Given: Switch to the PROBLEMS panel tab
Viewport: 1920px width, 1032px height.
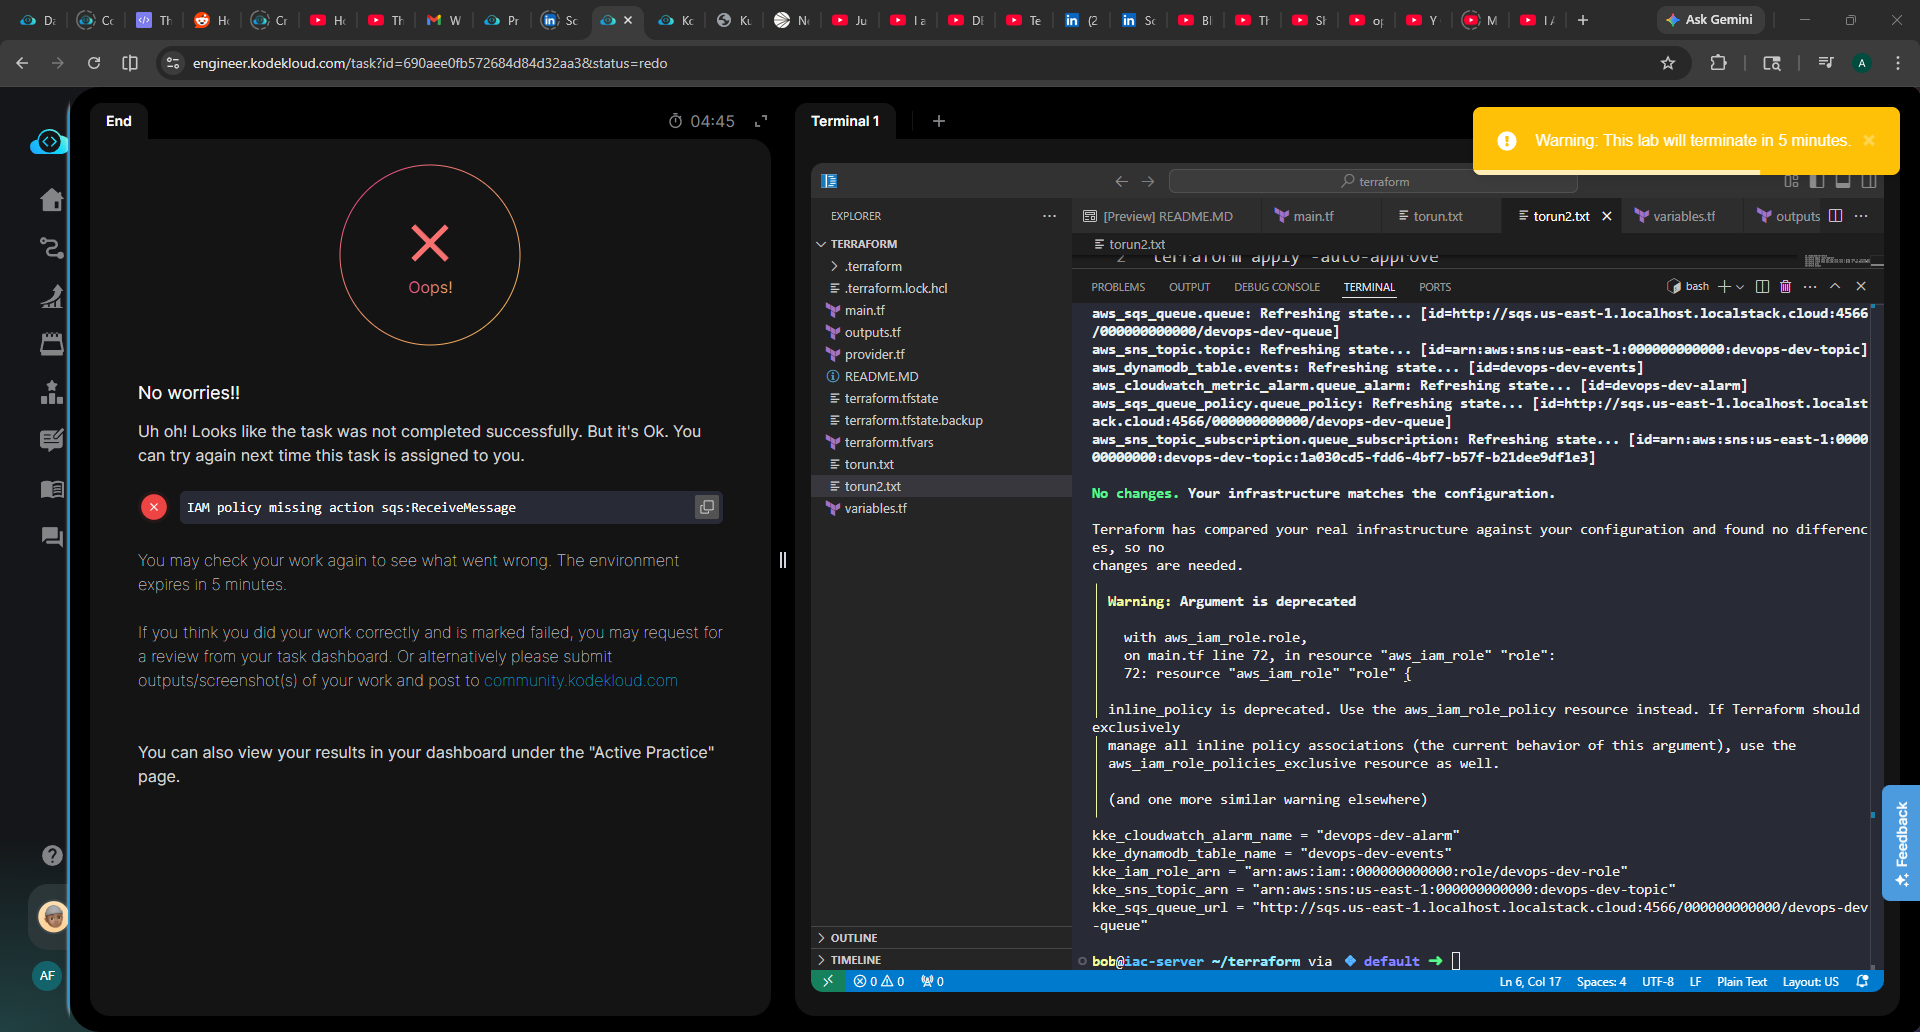Looking at the screenshot, I should pyautogui.click(x=1117, y=287).
